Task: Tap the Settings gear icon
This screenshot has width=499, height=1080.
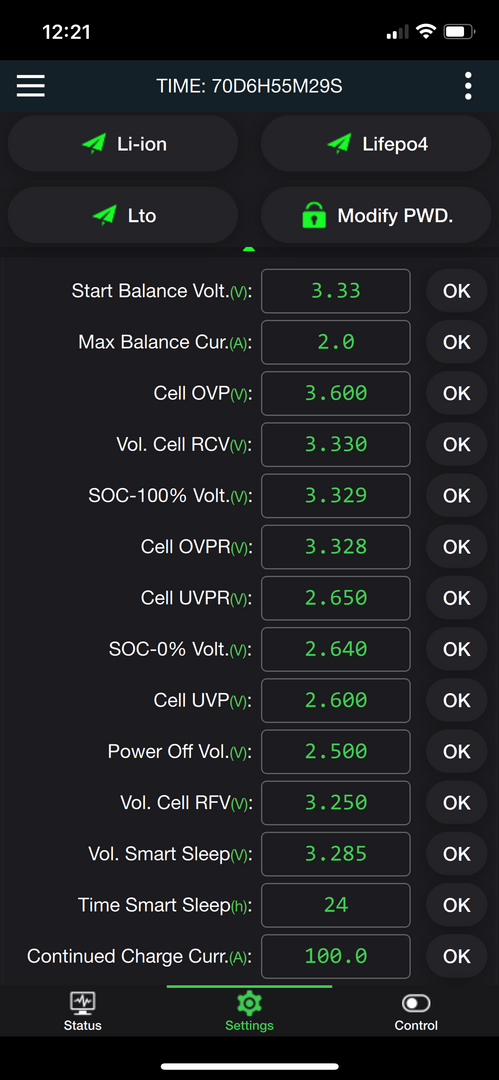Action: 250,1002
